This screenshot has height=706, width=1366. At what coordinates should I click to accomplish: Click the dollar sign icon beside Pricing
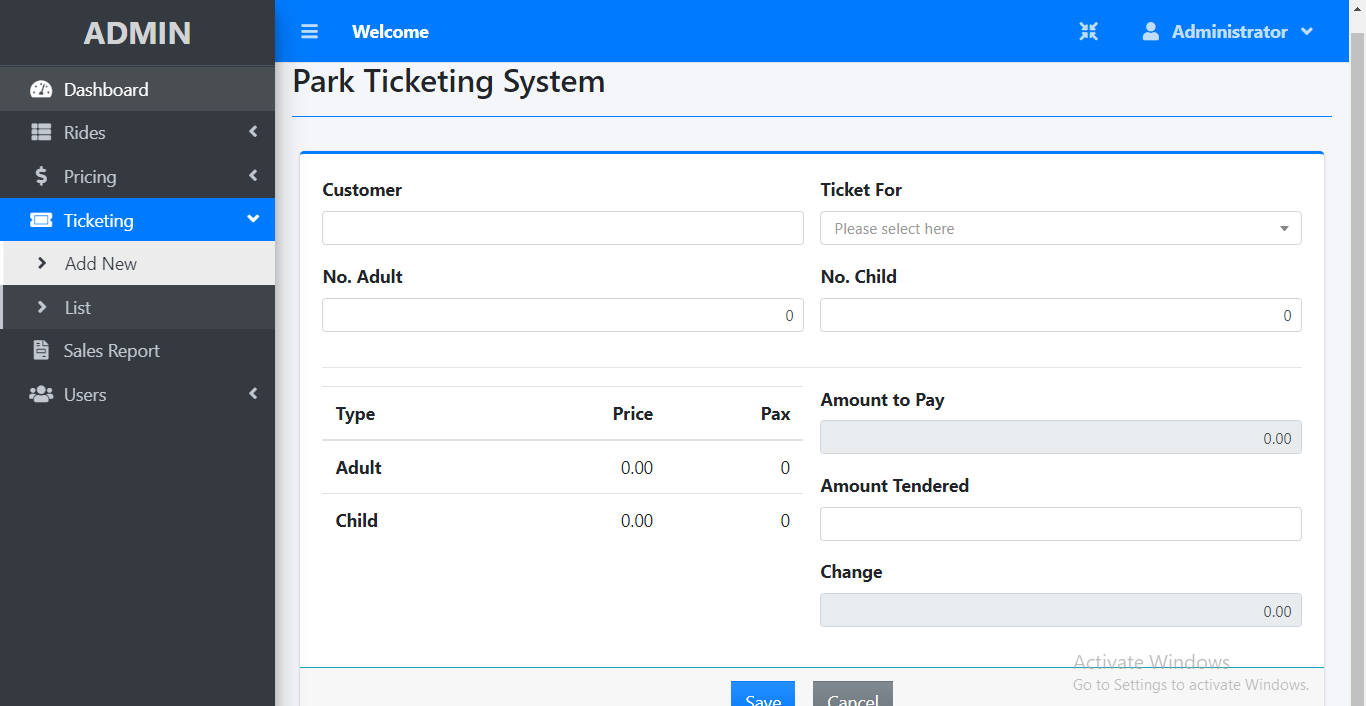(41, 176)
